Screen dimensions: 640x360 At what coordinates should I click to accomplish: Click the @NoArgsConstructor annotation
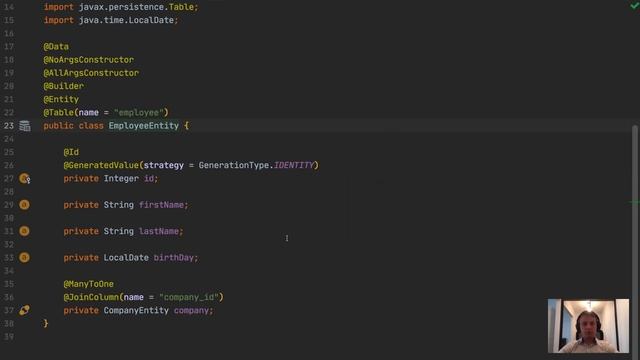[89, 60]
